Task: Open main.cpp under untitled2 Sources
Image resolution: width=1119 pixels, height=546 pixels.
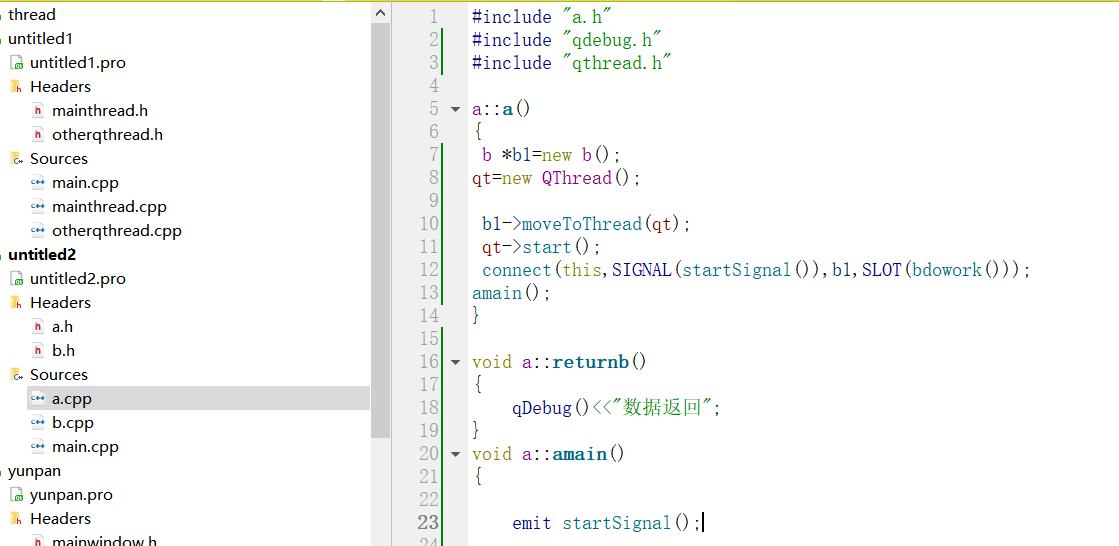Action: point(86,448)
